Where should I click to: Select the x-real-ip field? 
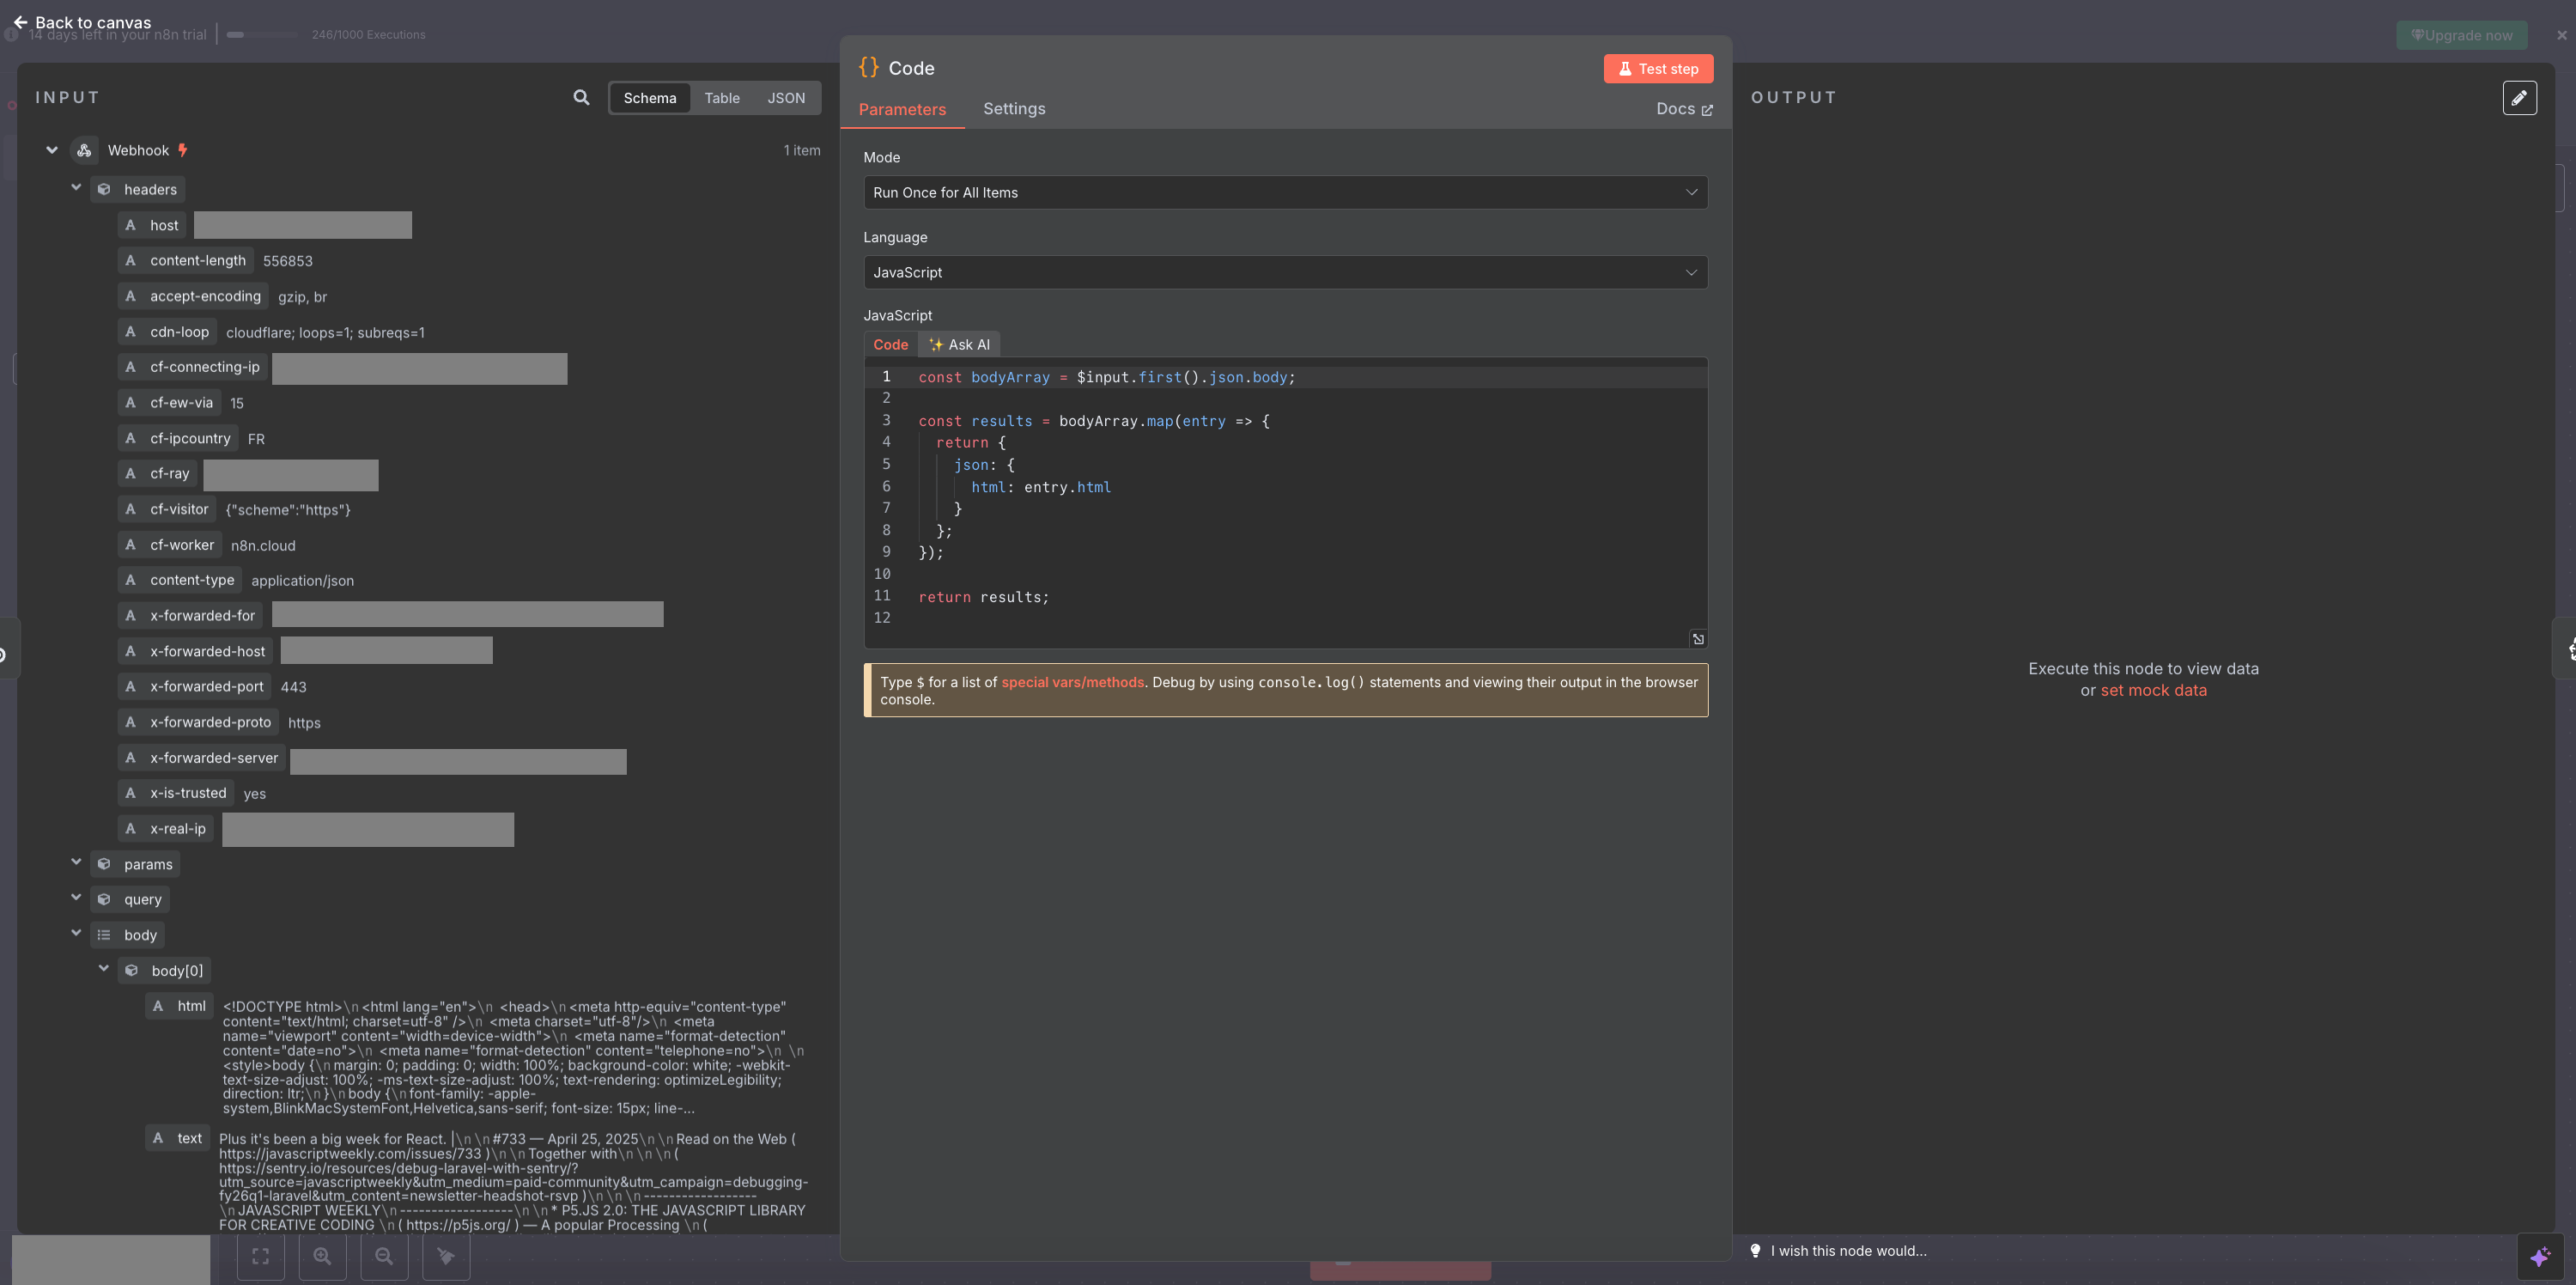point(166,828)
